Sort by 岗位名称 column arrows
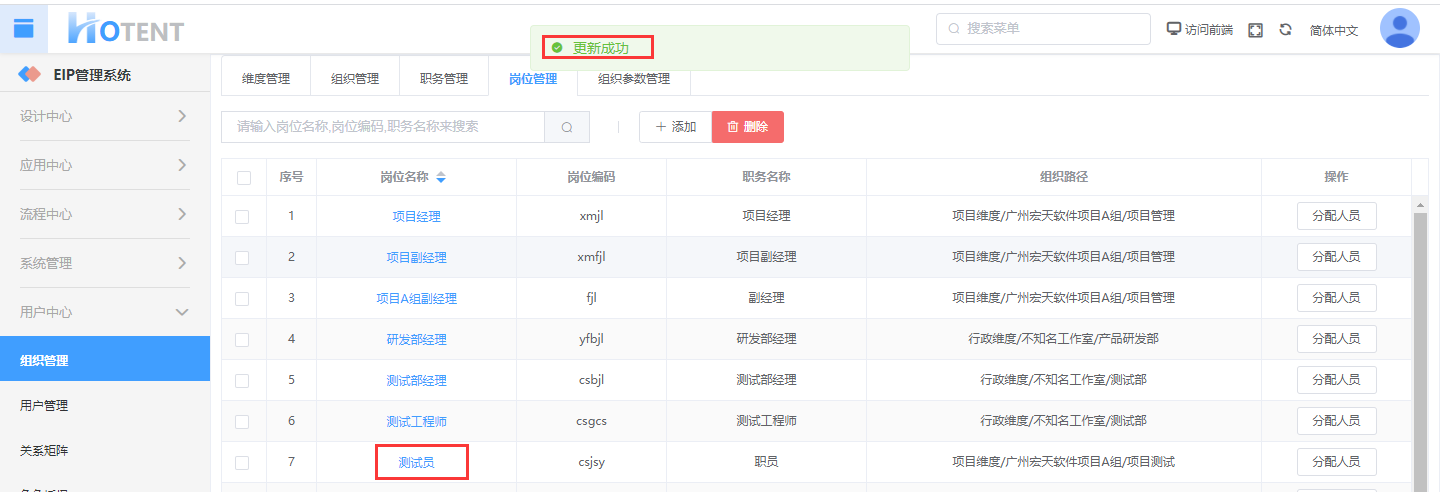Viewport: 1440px width, 492px height. (x=441, y=177)
